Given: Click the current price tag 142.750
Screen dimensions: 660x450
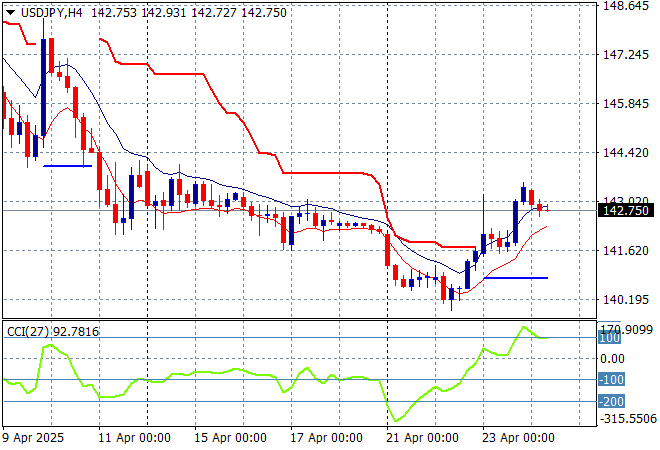Looking at the screenshot, I should point(626,210).
